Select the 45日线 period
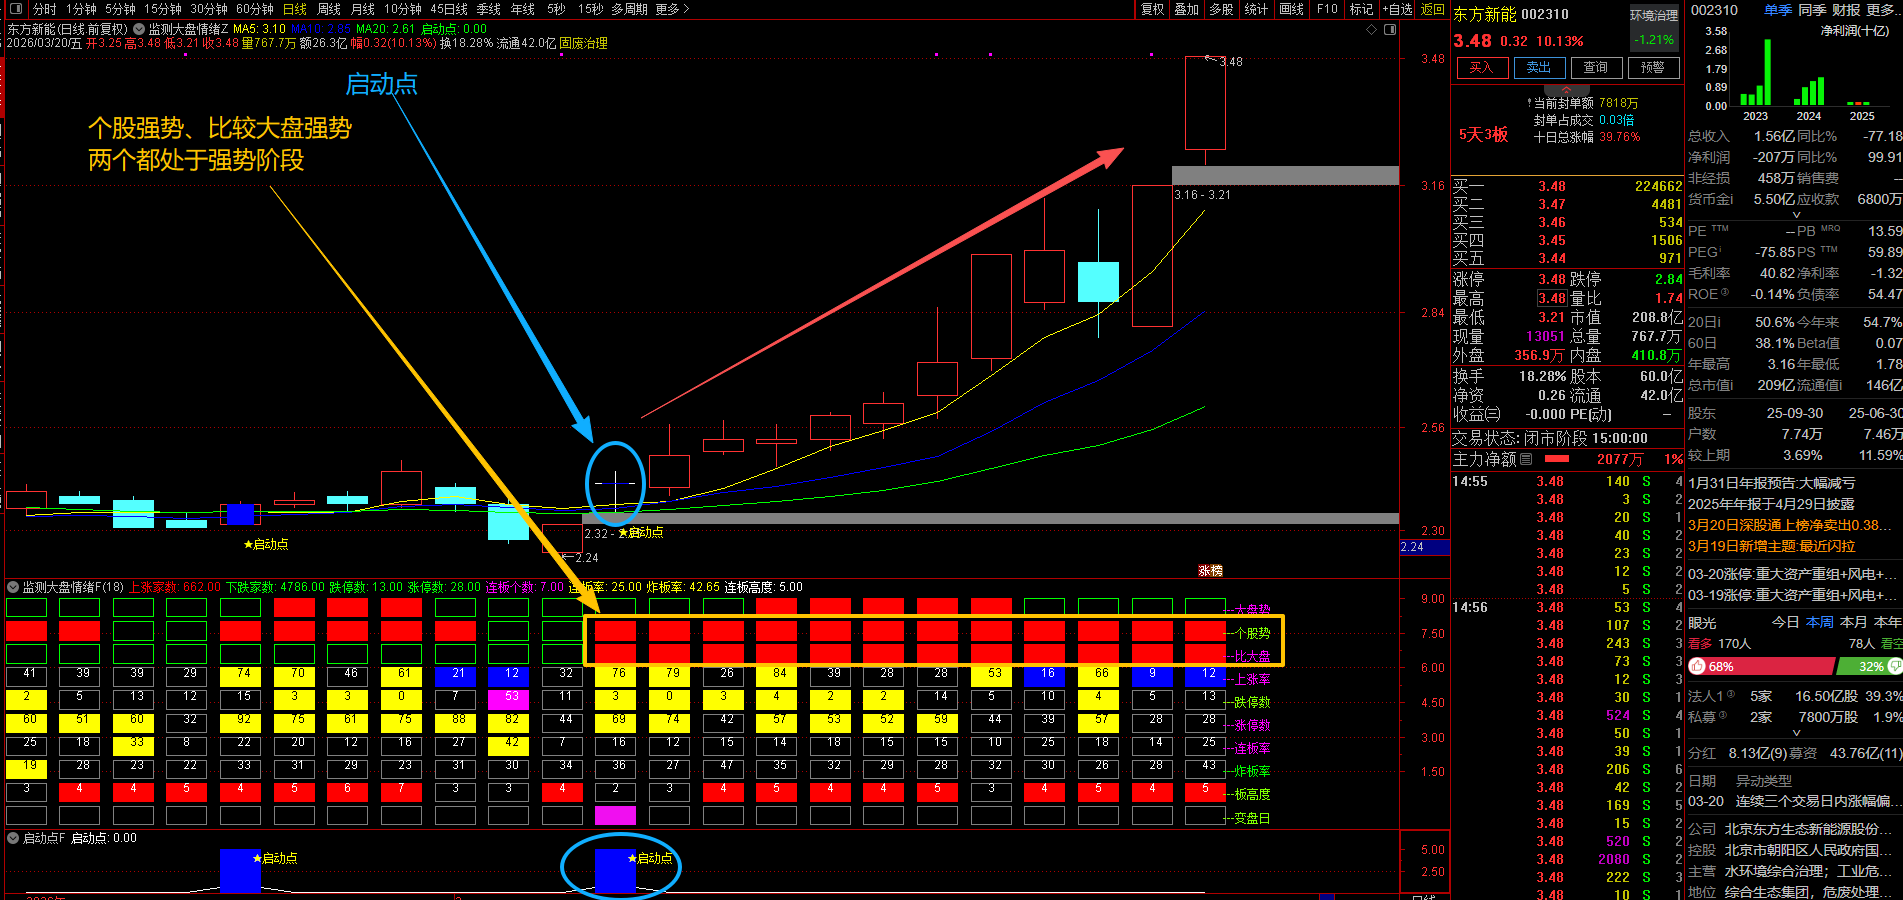 click(x=449, y=9)
